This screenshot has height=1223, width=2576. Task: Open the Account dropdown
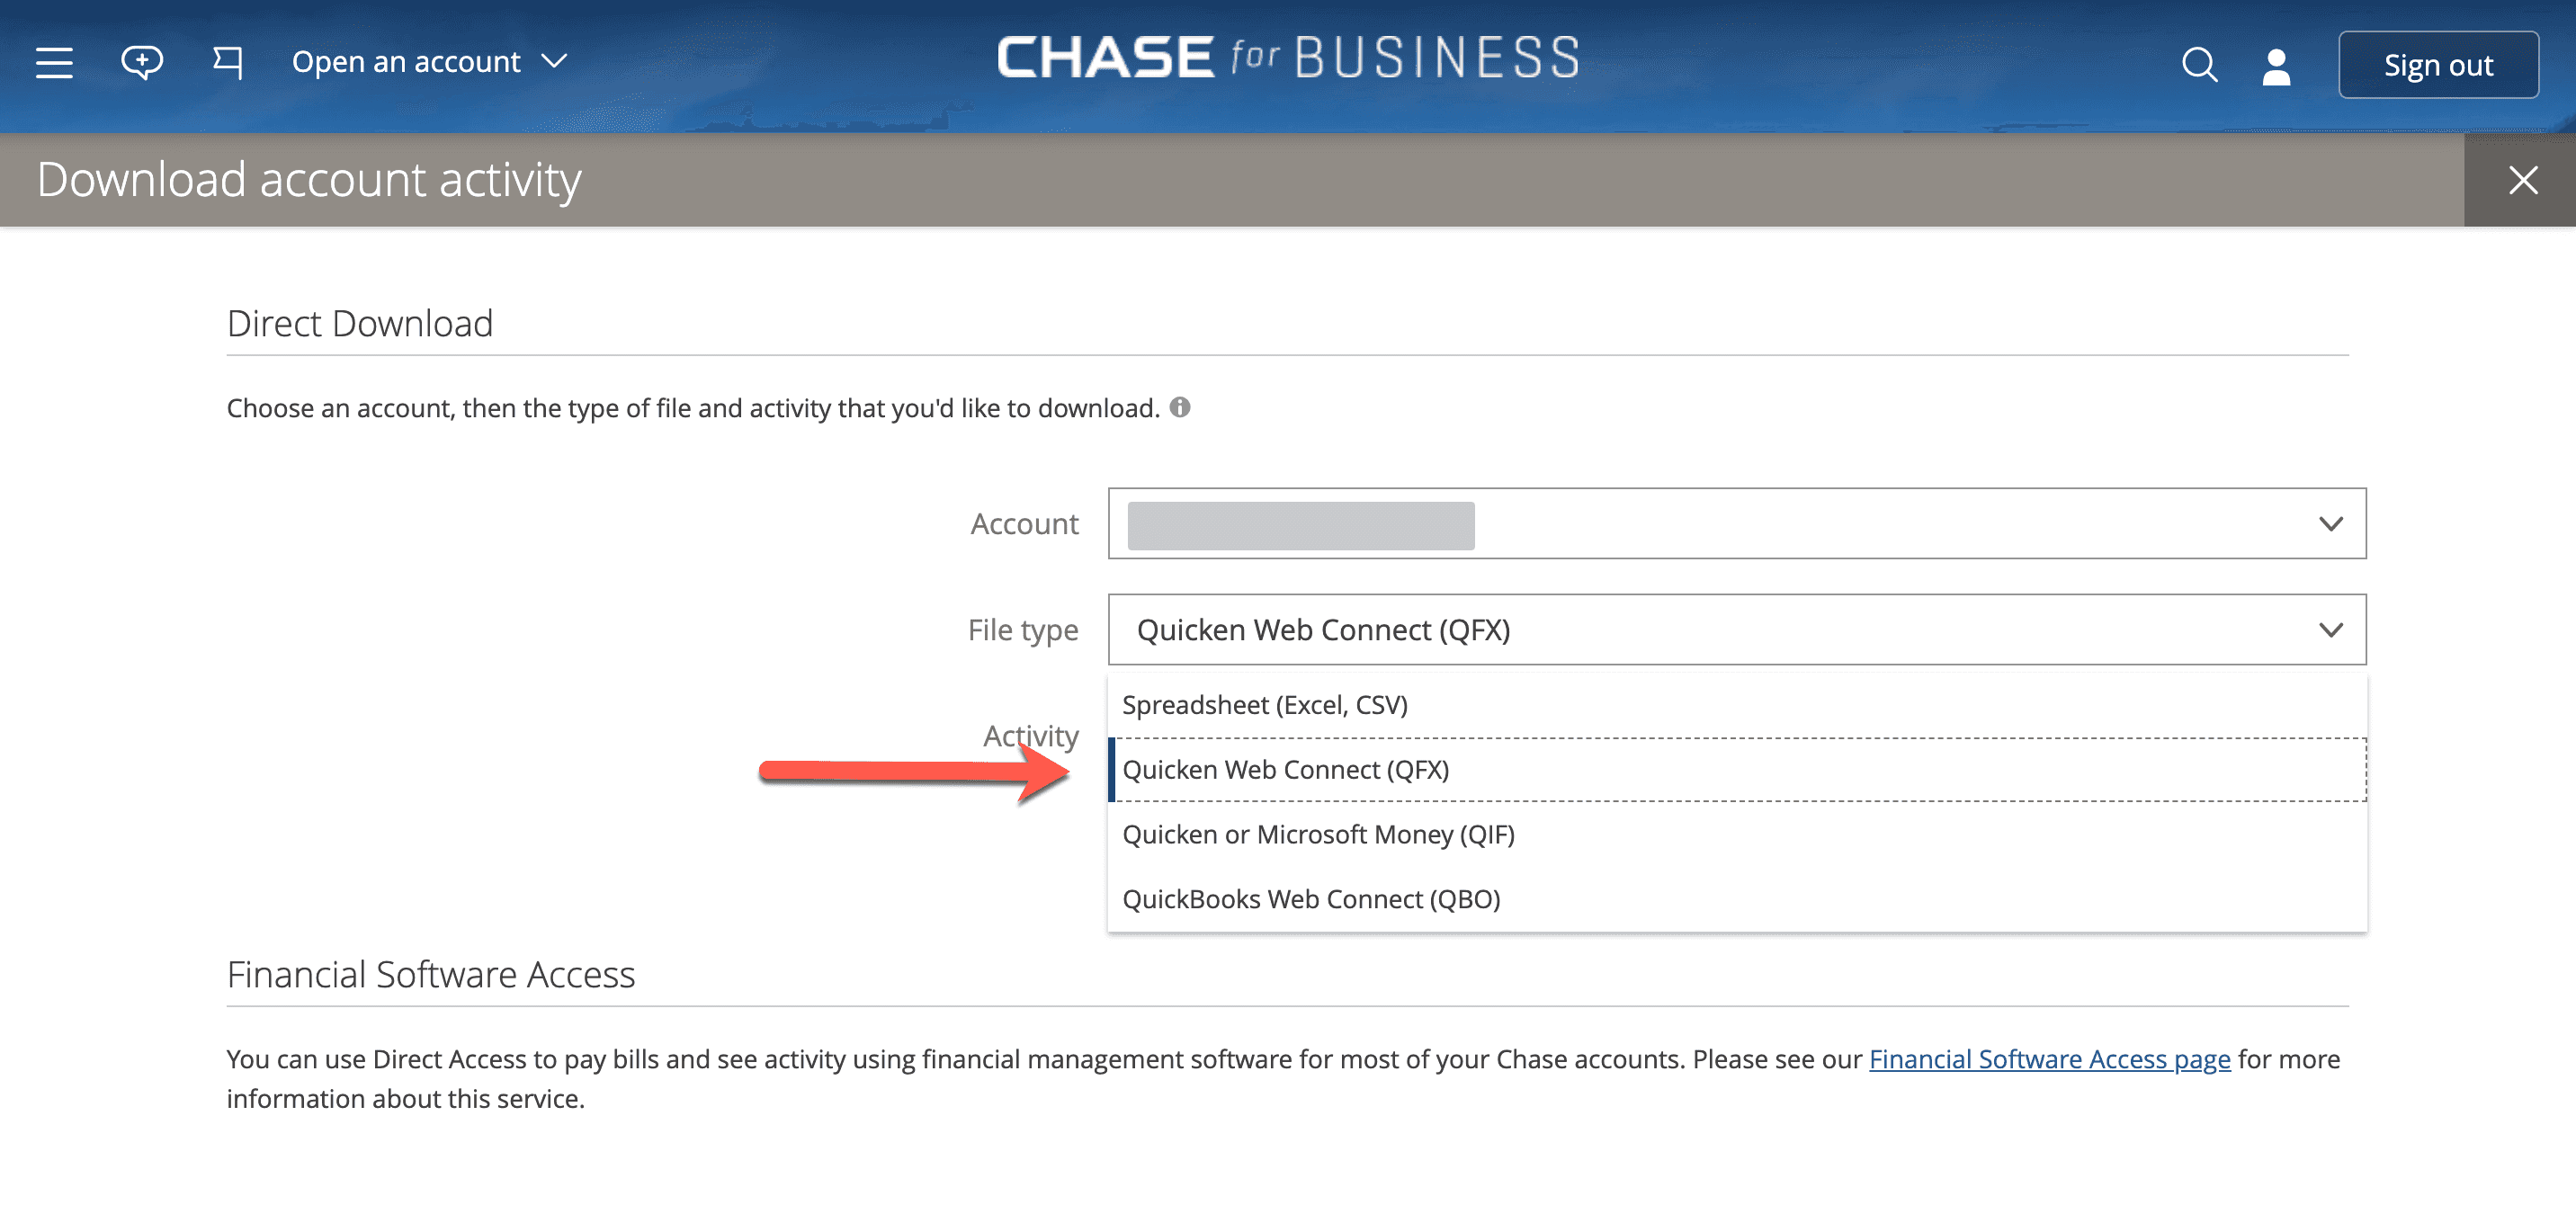click(1736, 524)
